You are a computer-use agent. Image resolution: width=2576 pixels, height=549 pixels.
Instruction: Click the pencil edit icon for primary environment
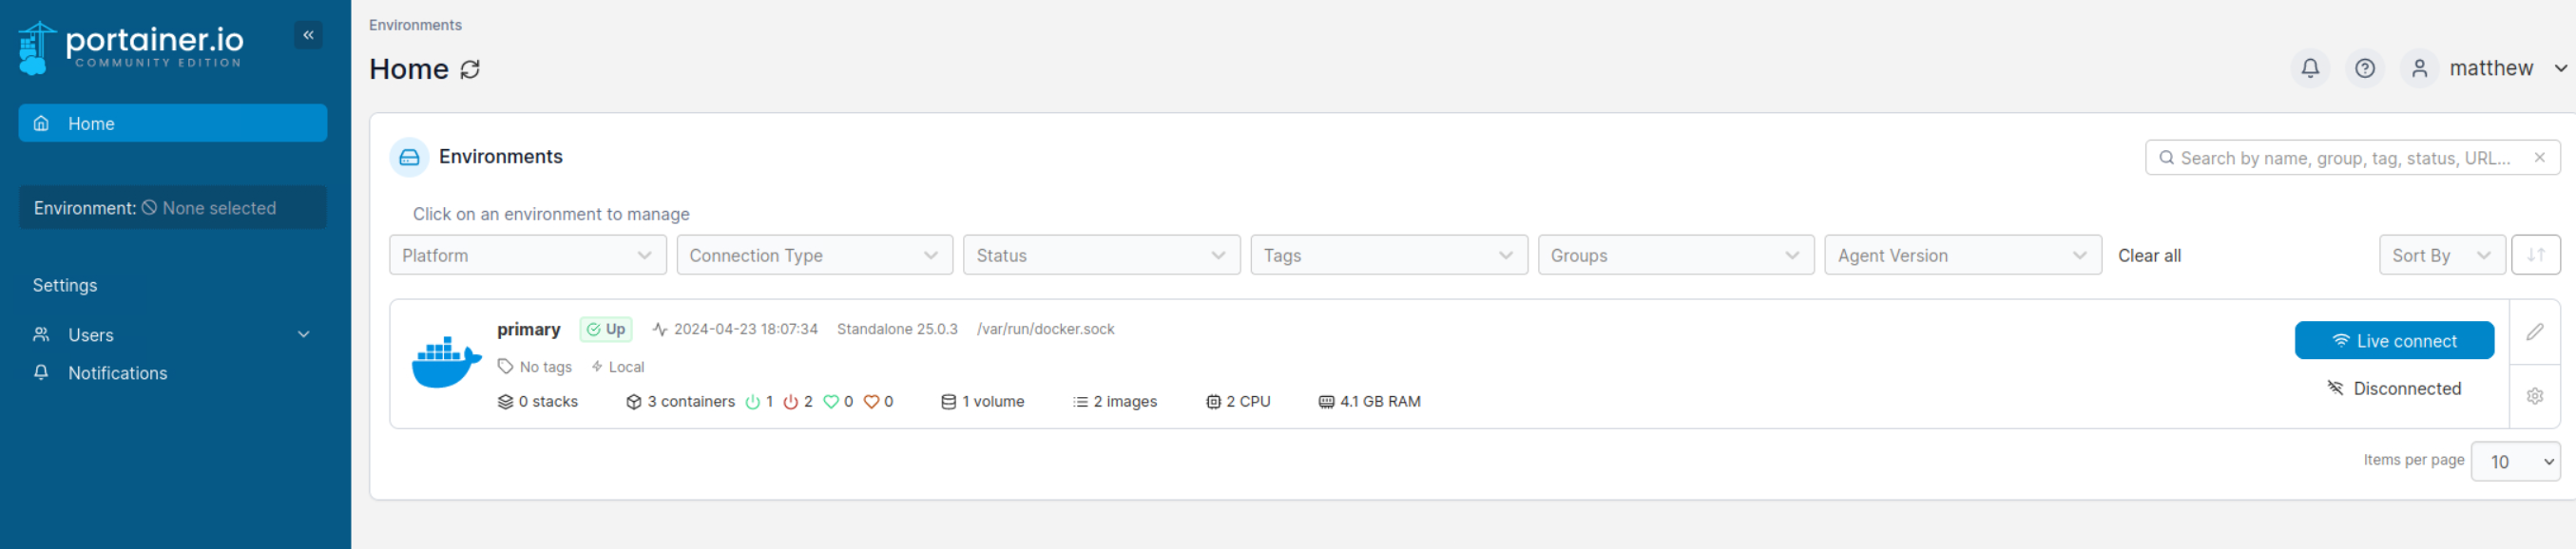click(2534, 332)
